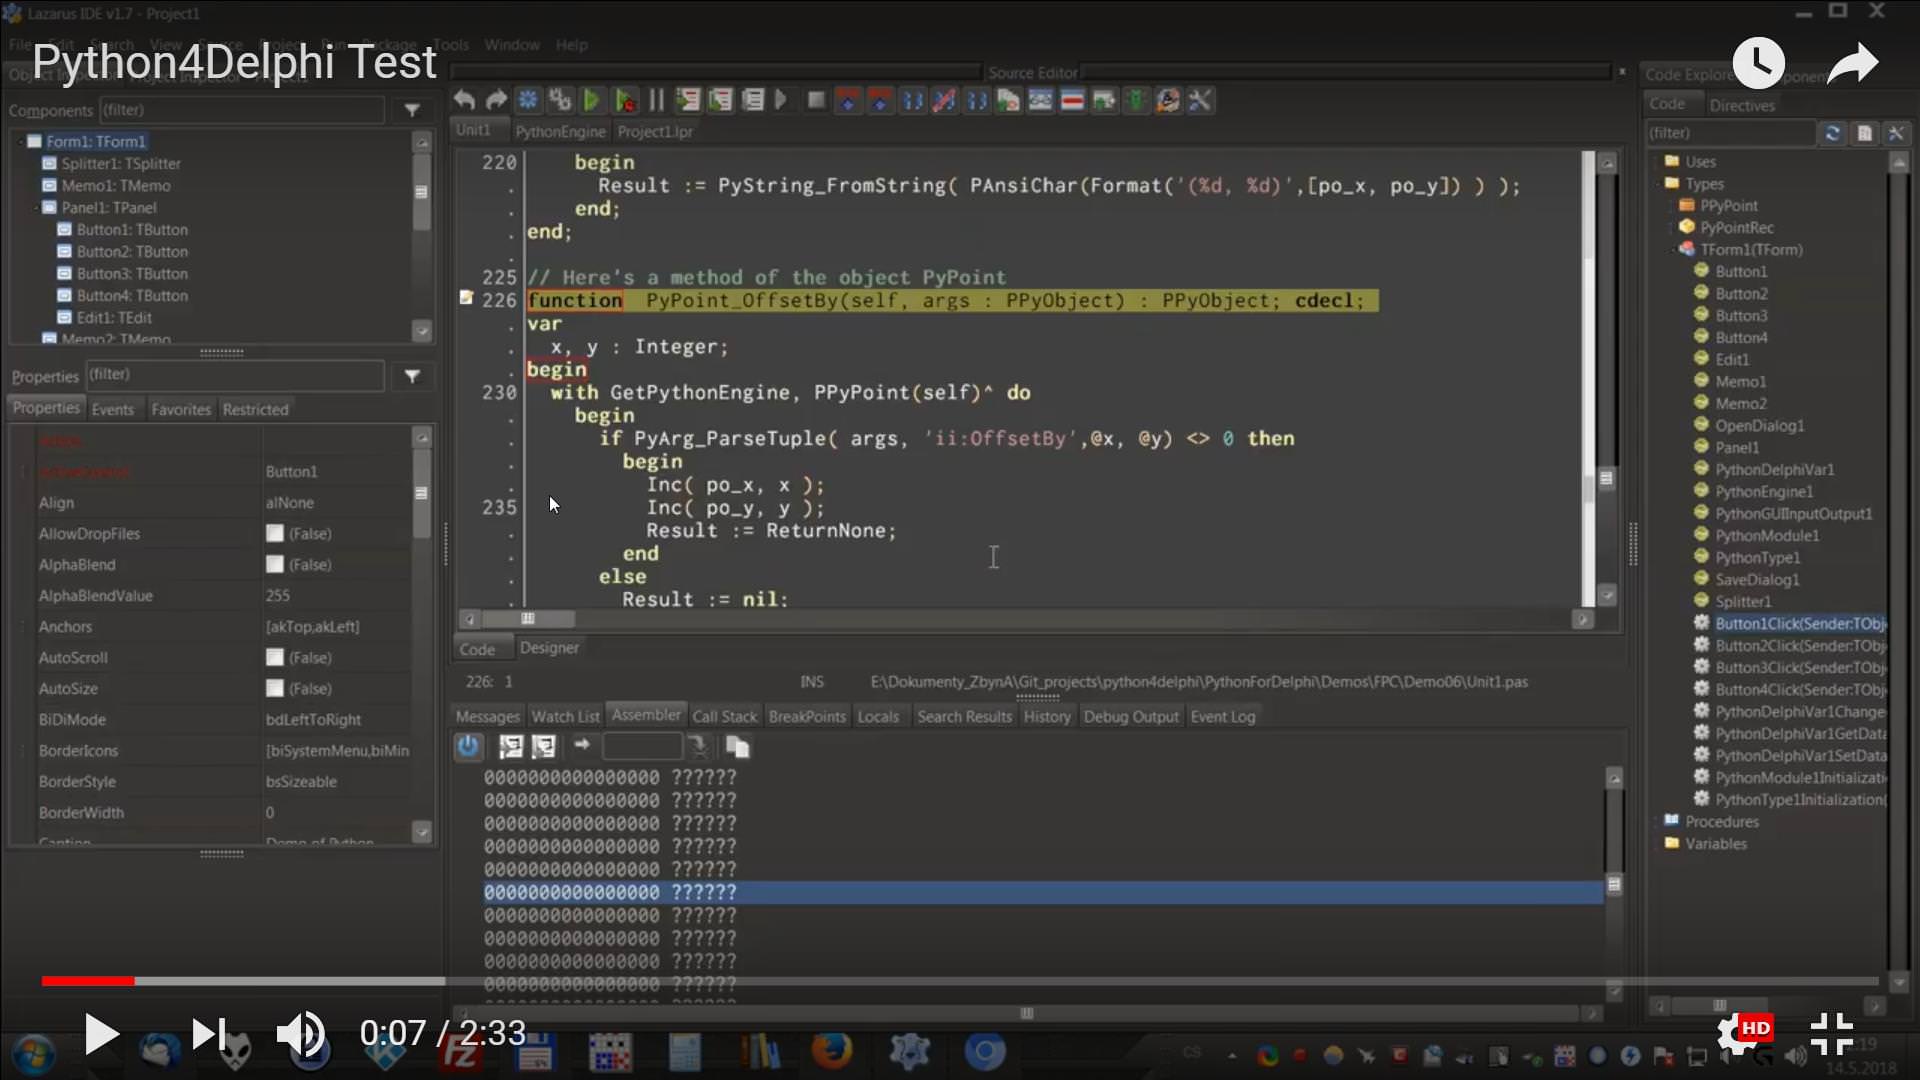The width and height of the screenshot is (1920, 1080).
Task: Click the green Run program icon
Action: point(592,100)
